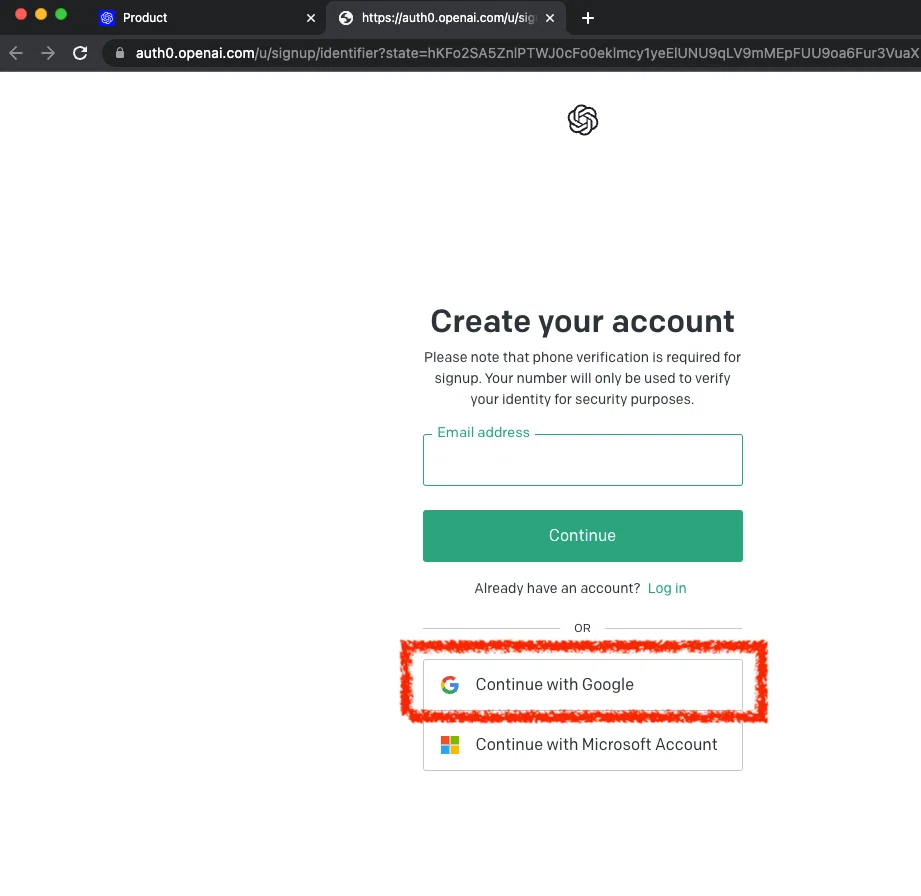Screen dimensions: 921x896
Task: Focus the Email address field
Action: (x=583, y=460)
